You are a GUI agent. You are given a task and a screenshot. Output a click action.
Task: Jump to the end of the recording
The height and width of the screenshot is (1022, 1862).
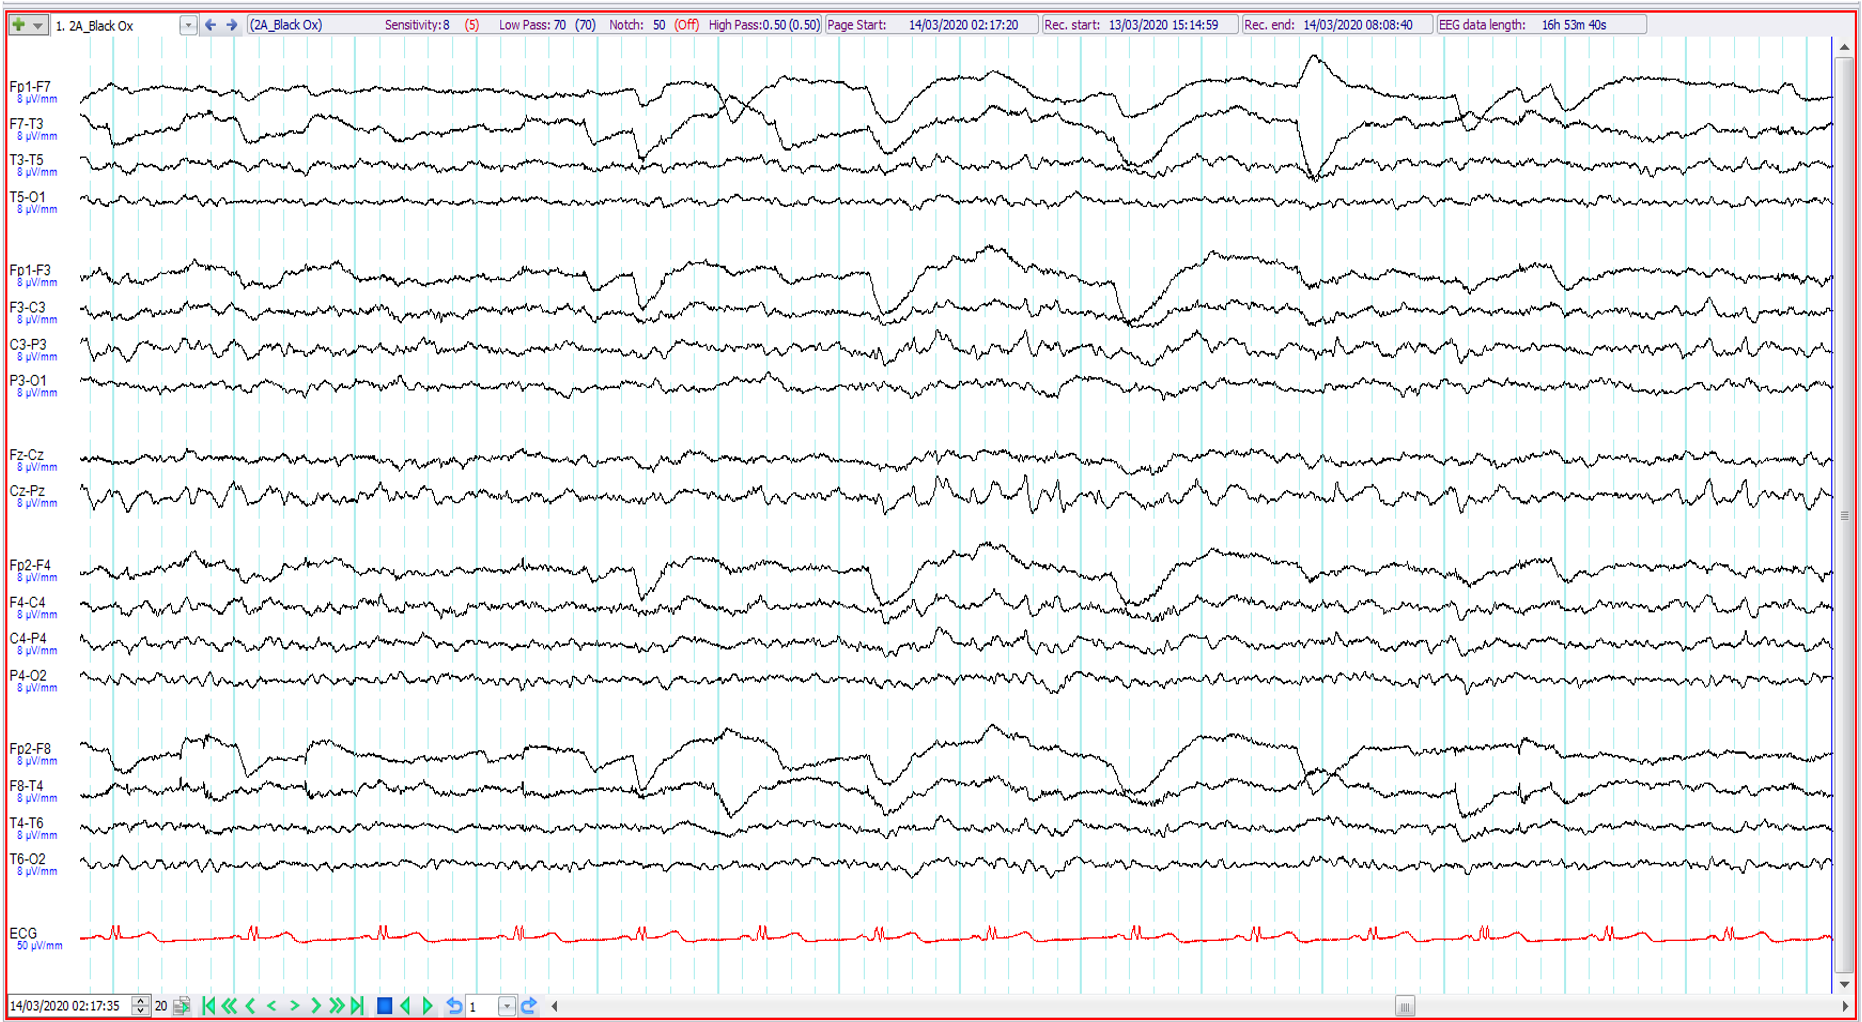pyautogui.click(x=357, y=1006)
